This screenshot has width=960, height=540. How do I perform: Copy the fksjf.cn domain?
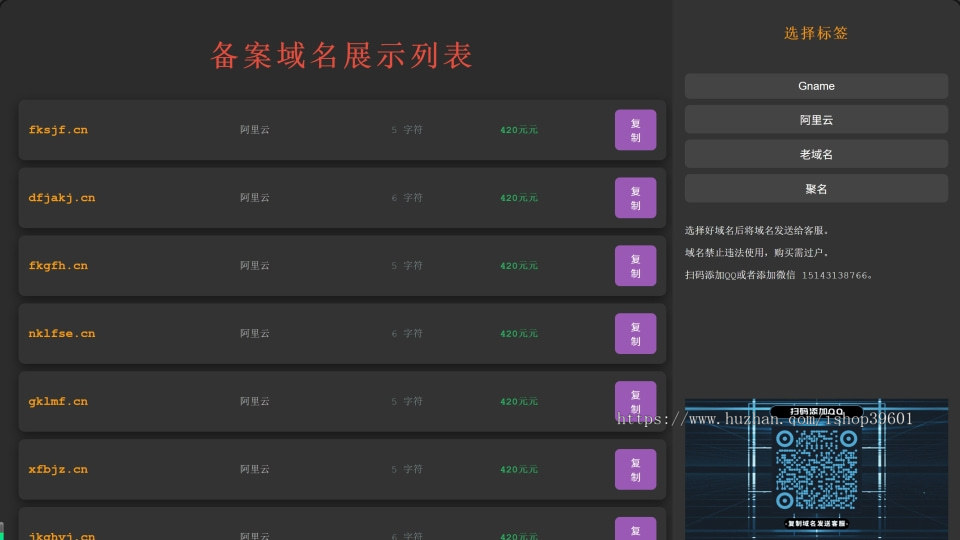(x=635, y=130)
